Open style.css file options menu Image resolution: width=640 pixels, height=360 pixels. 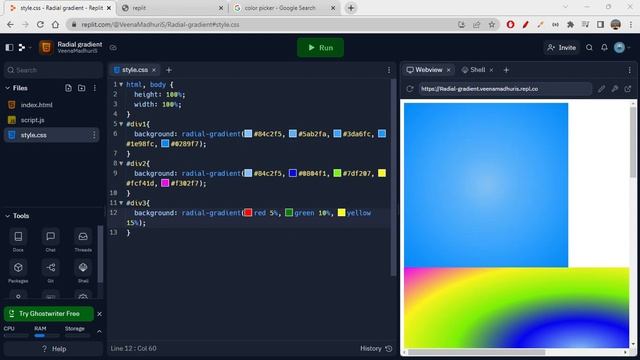(x=94, y=135)
